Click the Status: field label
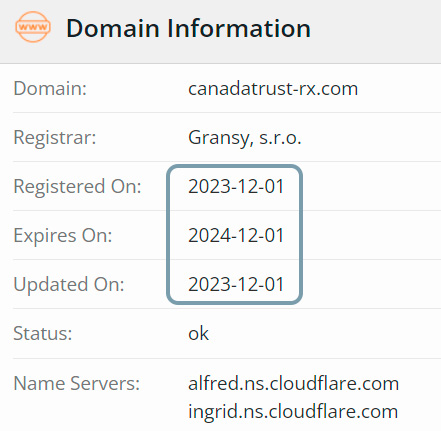The width and height of the screenshot is (441, 431). tap(43, 333)
